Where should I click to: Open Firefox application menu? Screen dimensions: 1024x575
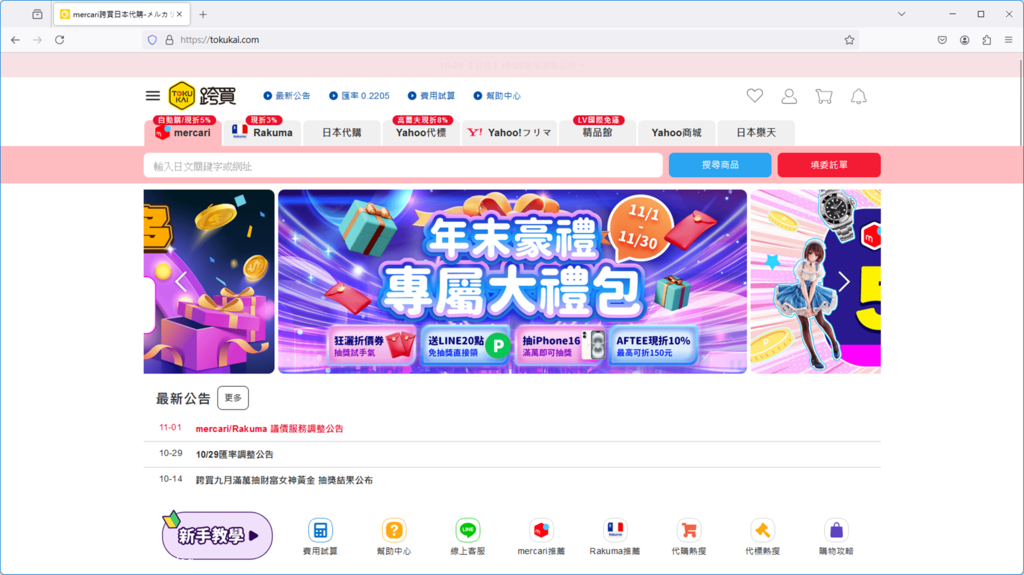pyautogui.click(x=1008, y=40)
